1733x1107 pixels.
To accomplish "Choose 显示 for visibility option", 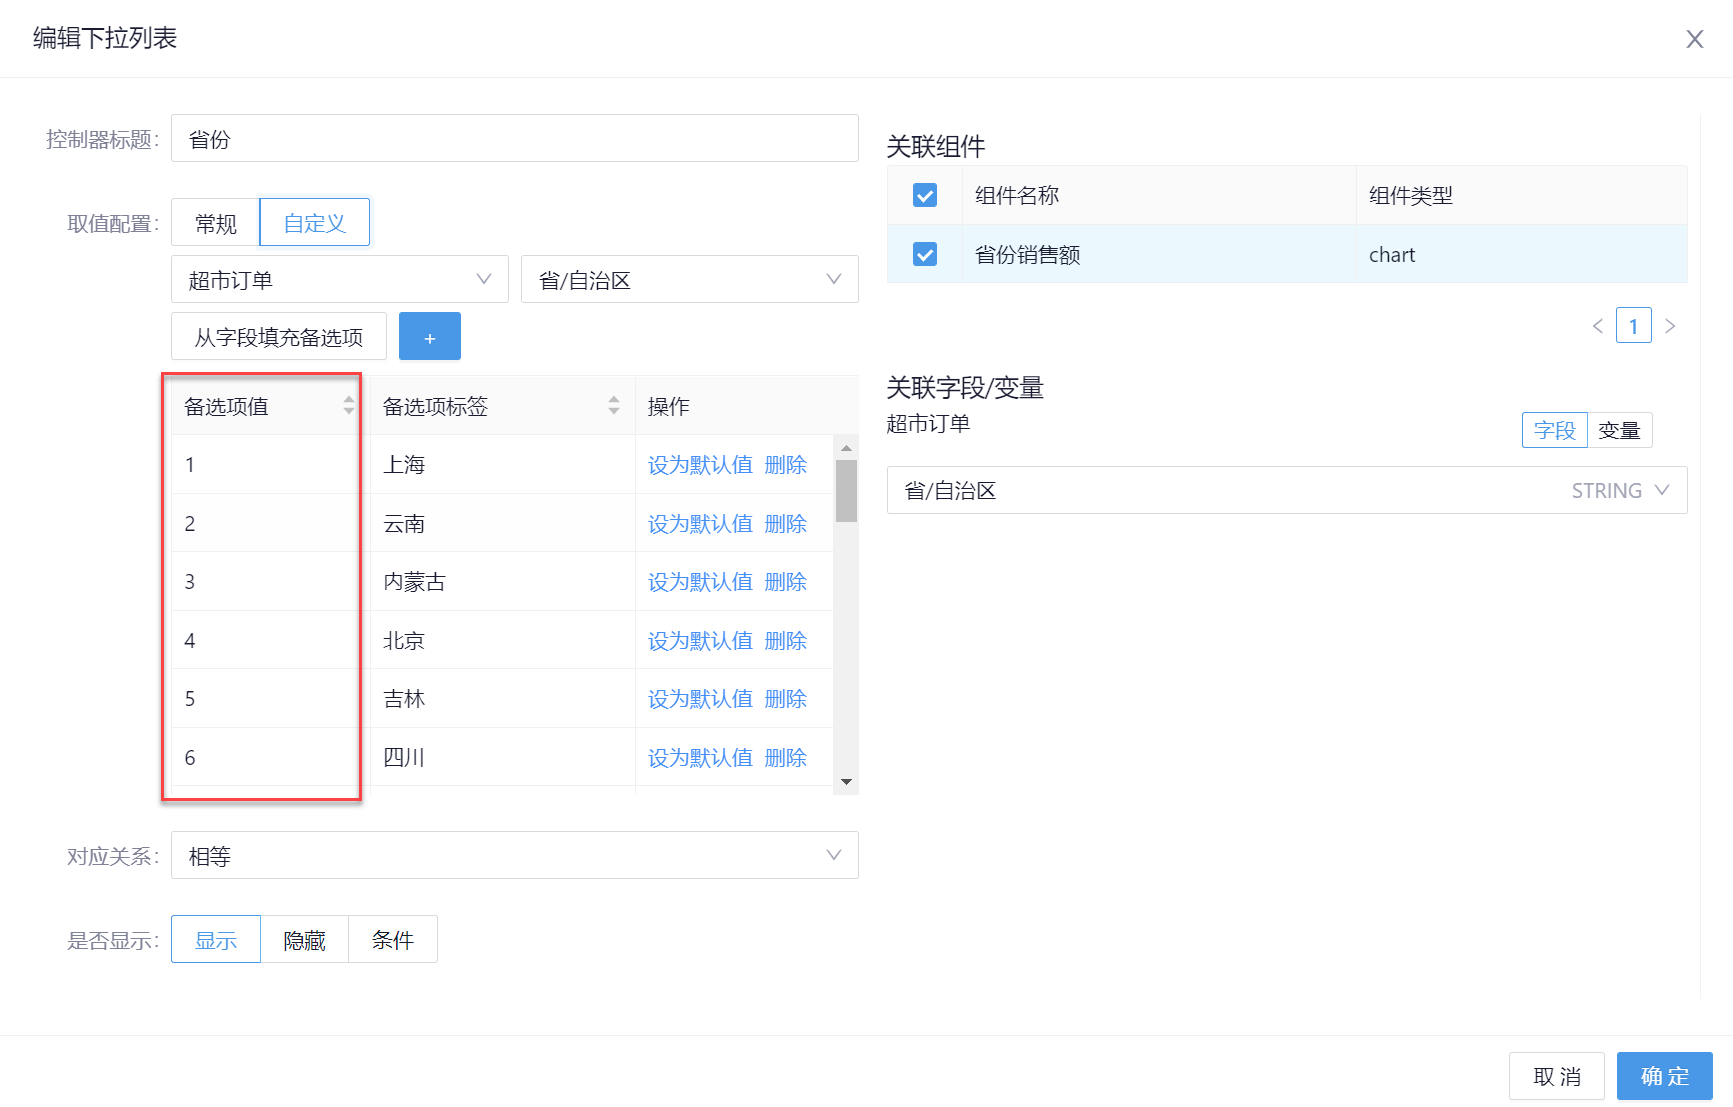I will click(216, 939).
